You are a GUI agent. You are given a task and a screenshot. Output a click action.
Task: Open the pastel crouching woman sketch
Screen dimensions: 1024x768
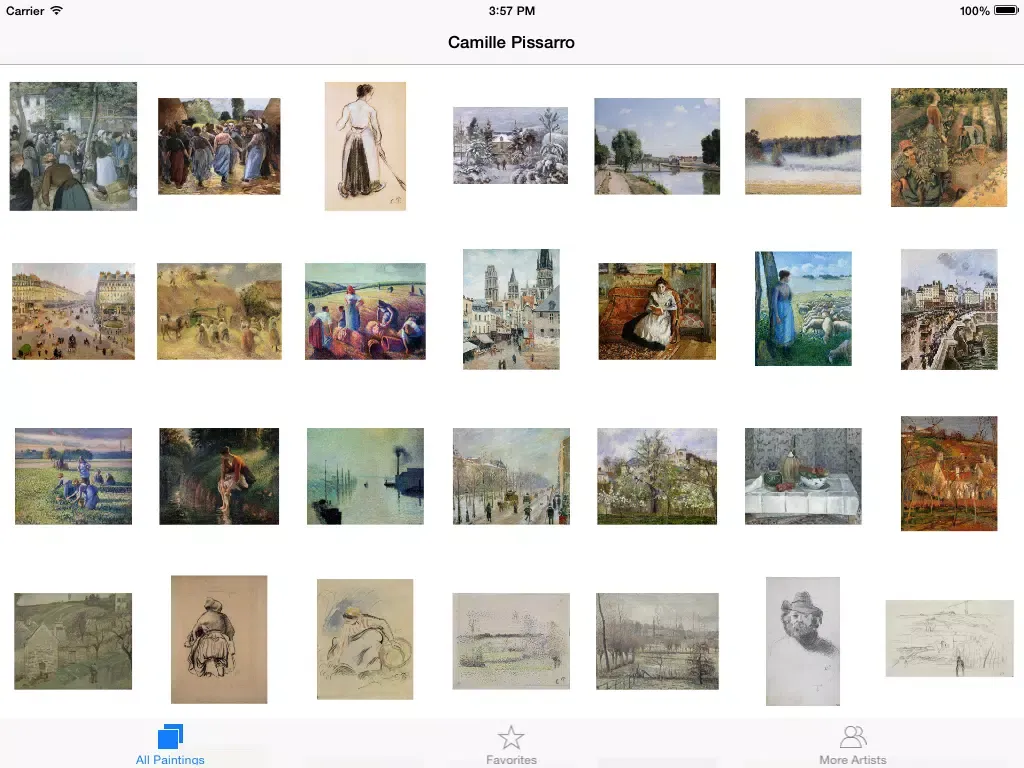(x=365, y=639)
